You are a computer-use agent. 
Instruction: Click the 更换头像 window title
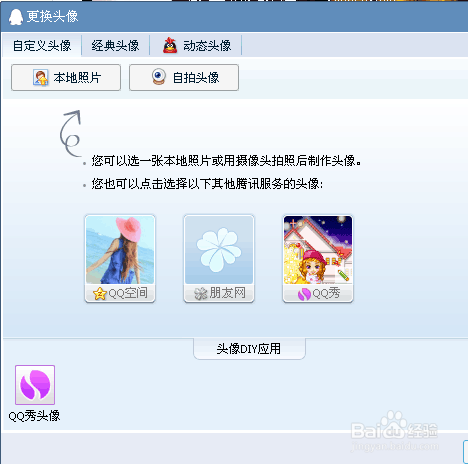(52, 16)
